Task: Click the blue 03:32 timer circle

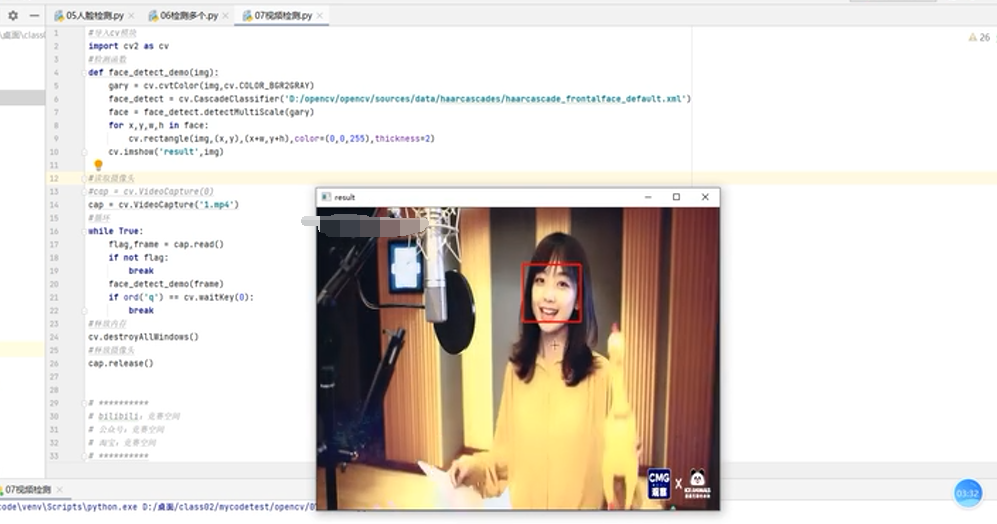Action: click(967, 493)
